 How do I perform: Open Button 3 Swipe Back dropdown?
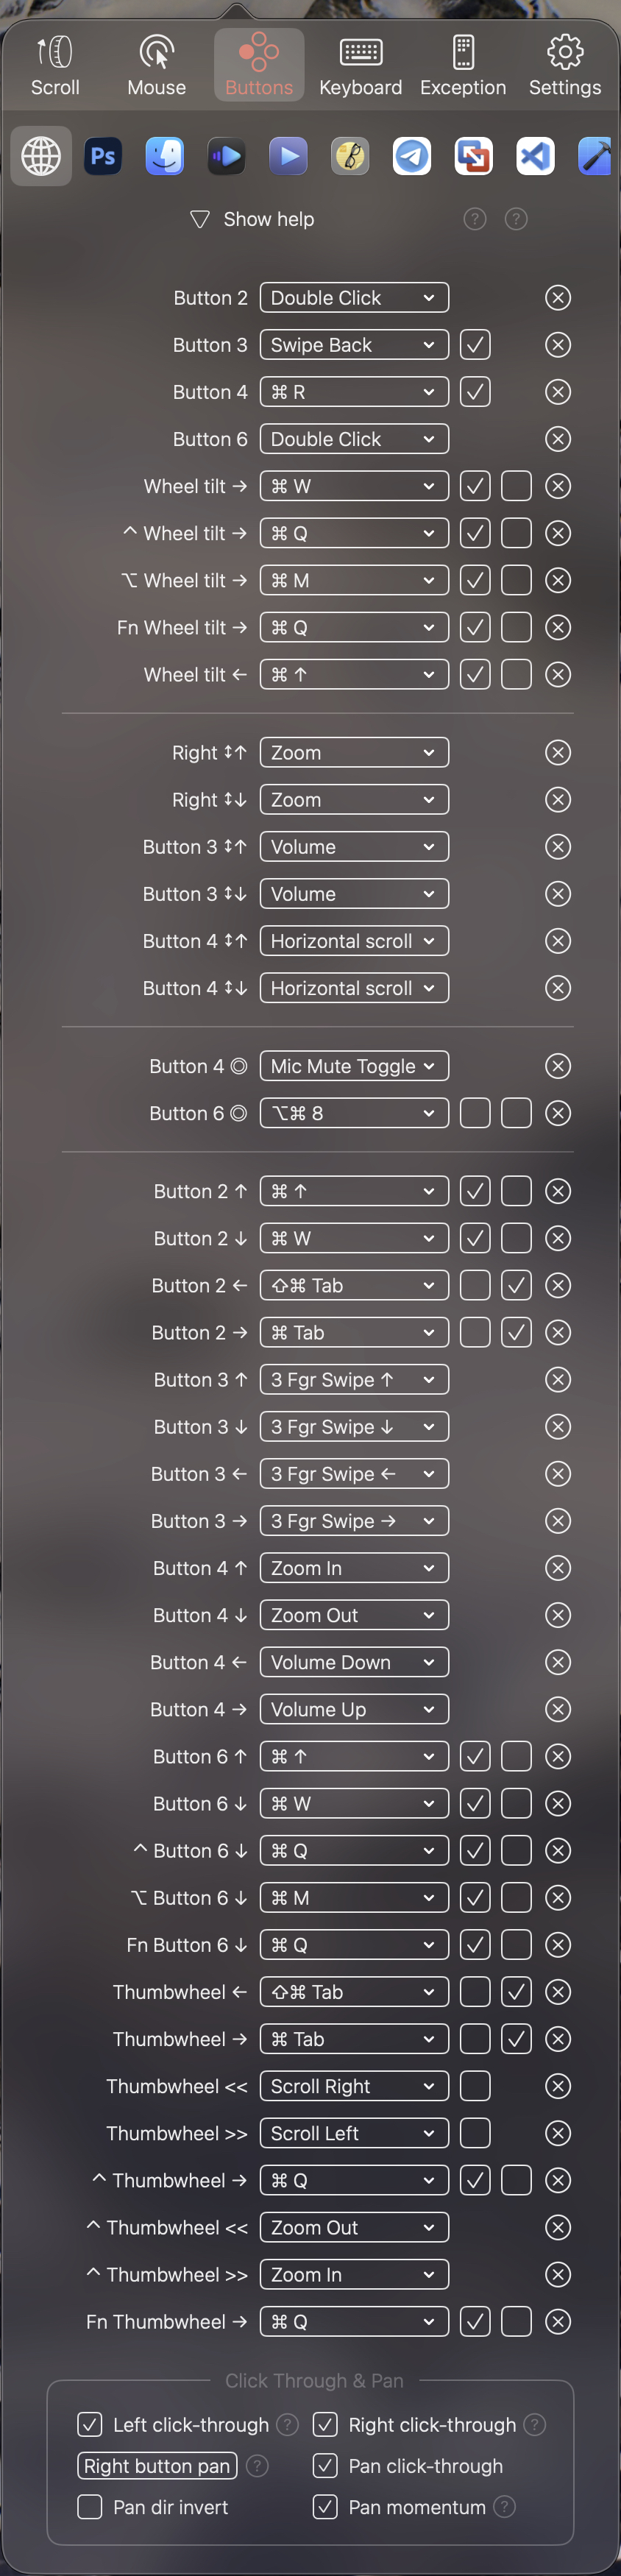pyautogui.click(x=354, y=345)
